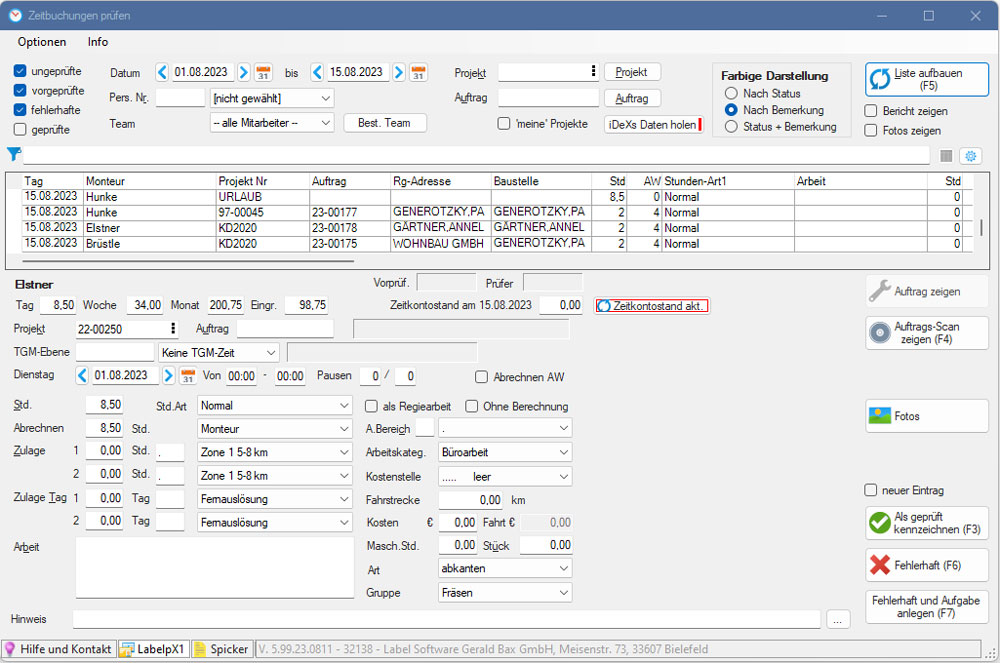
Task: Open the [nicht gewählt] personnel dropdown
Action: pos(272,98)
